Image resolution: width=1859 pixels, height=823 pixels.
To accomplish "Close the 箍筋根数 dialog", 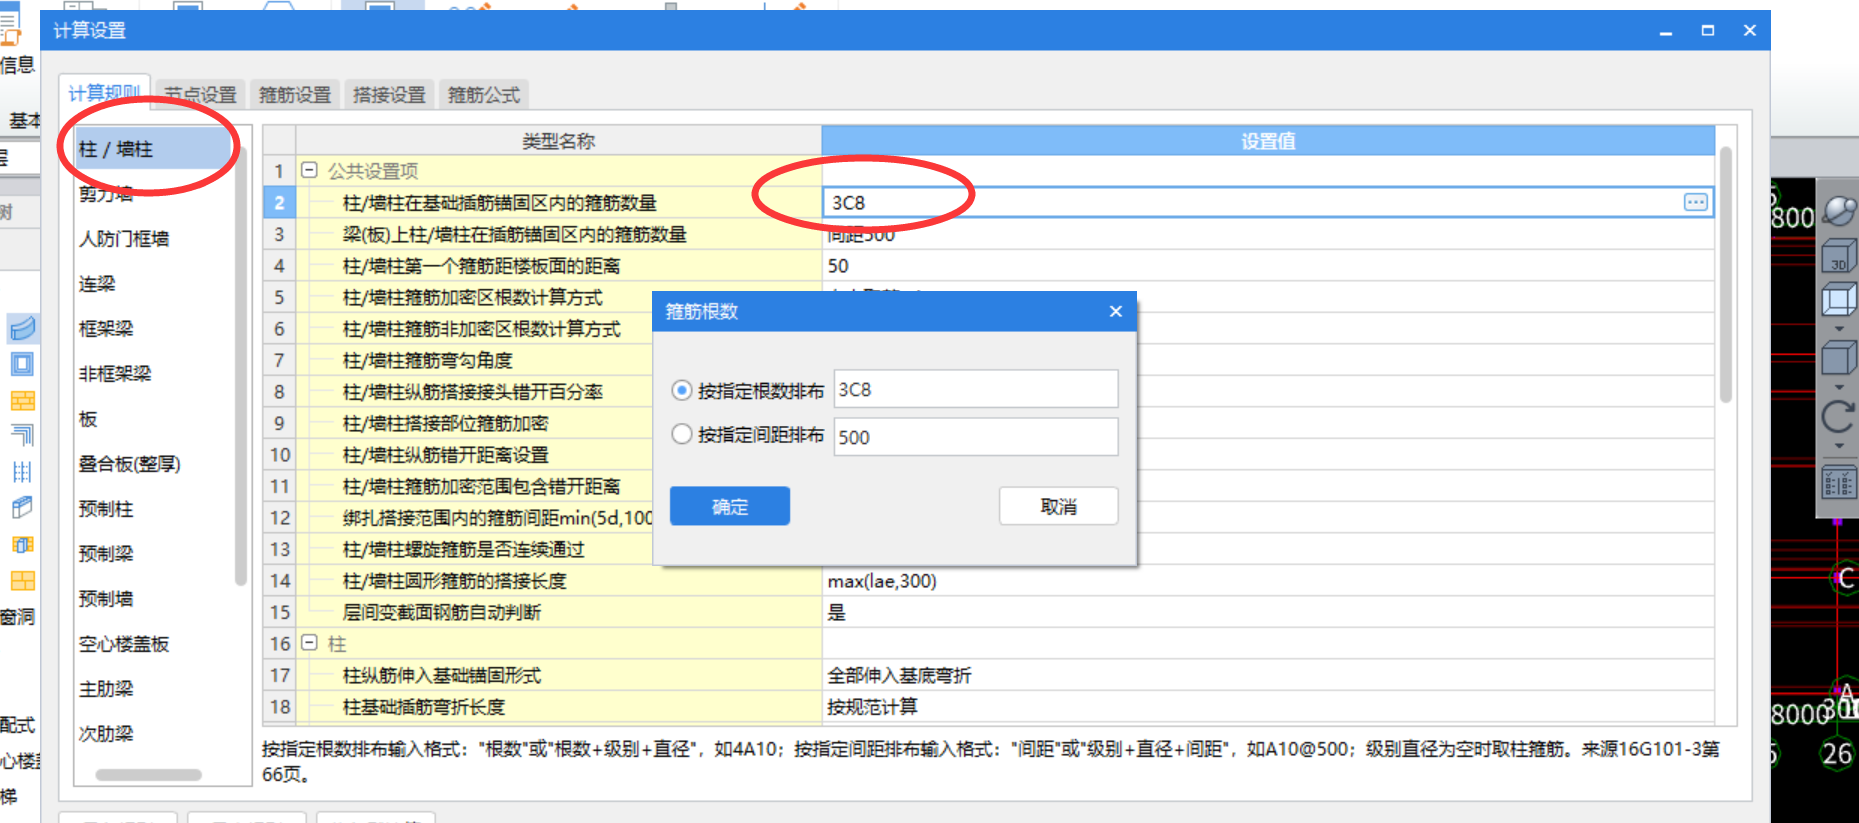I will pos(1116,311).
